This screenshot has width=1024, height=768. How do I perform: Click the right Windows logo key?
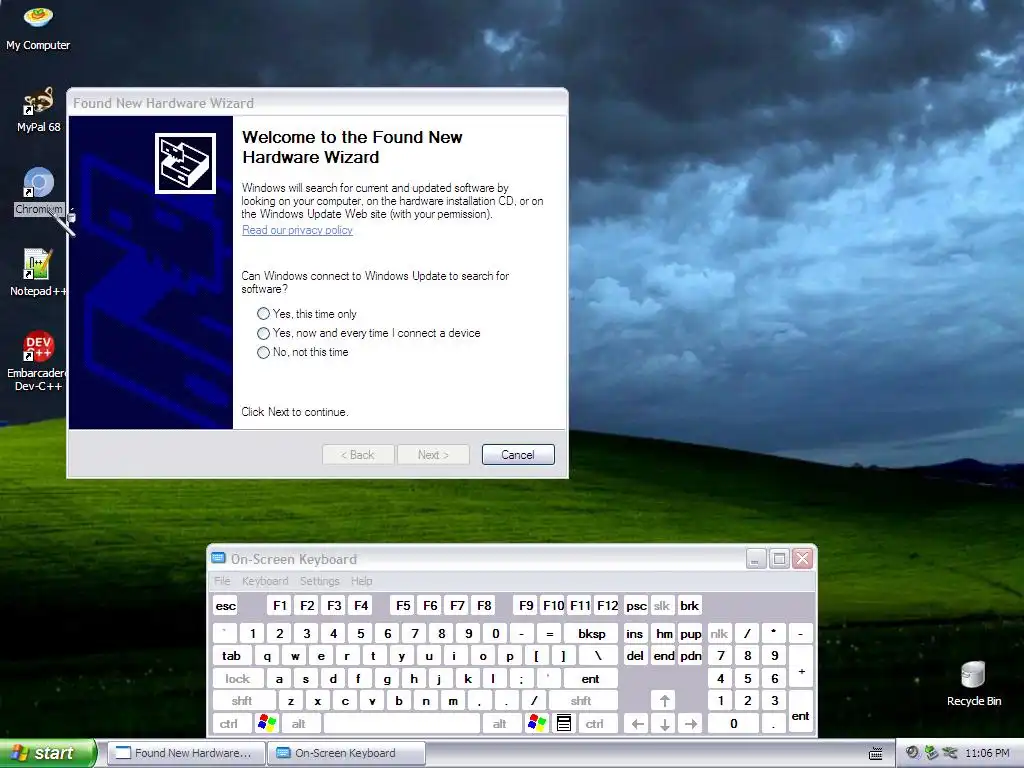pos(537,723)
